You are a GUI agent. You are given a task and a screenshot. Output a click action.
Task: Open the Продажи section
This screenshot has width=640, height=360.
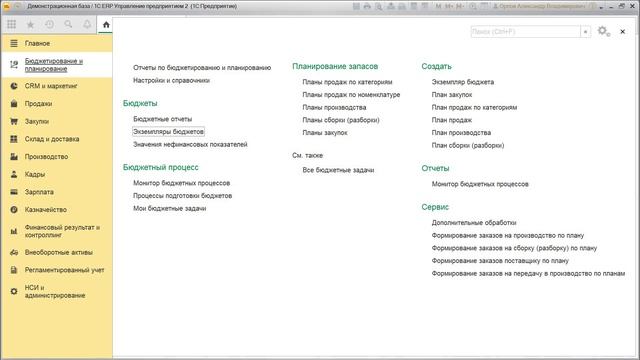coord(57,104)
